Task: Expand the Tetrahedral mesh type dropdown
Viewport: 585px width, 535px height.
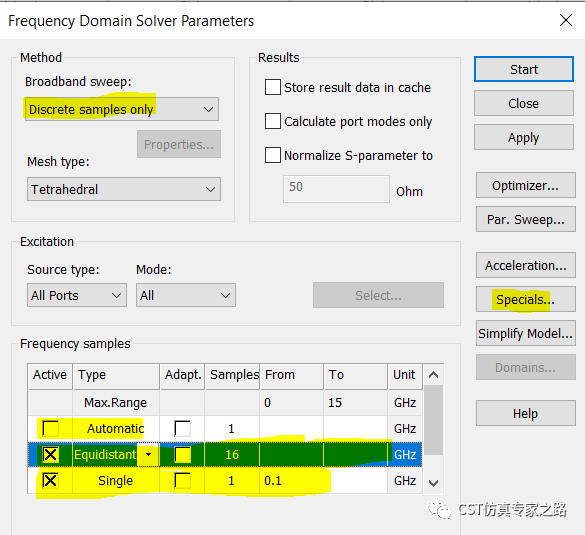Action: 124,189
